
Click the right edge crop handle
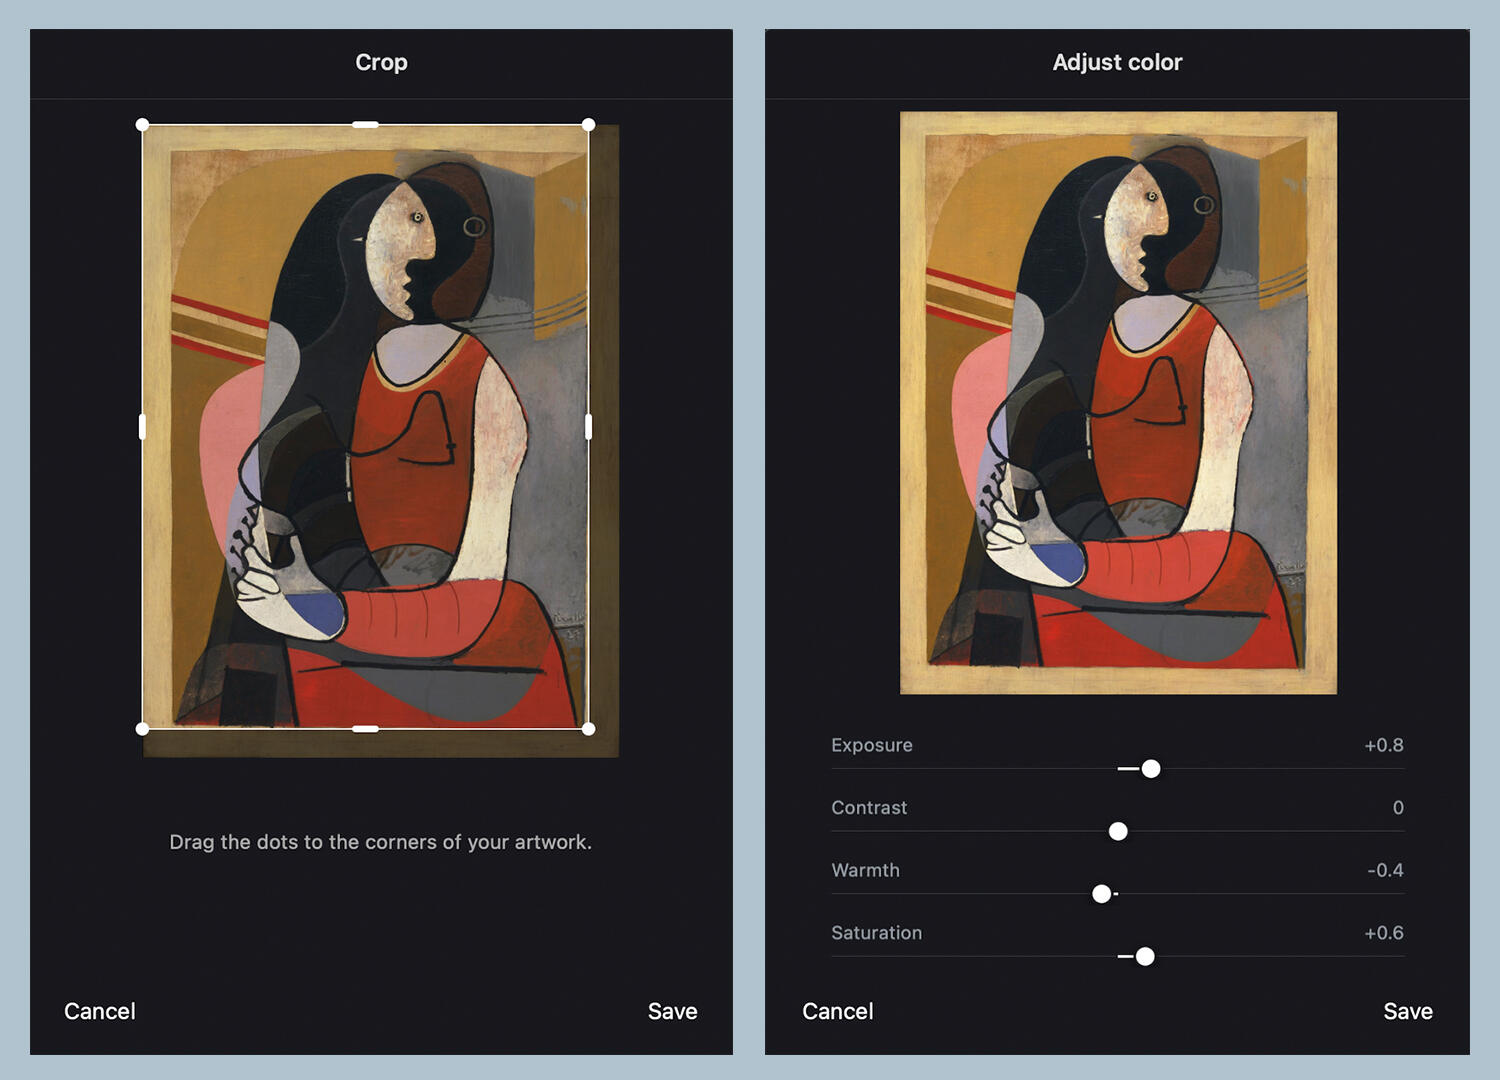coord(588,427)
